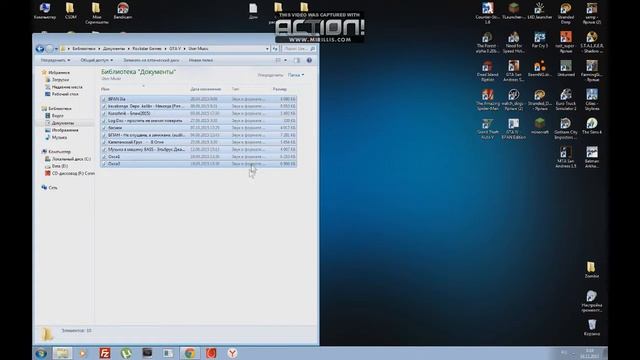The height and width of the screenshot is (360, 640).
Task: Select Документы in the breadcrumb path
Action: point(114,49)
